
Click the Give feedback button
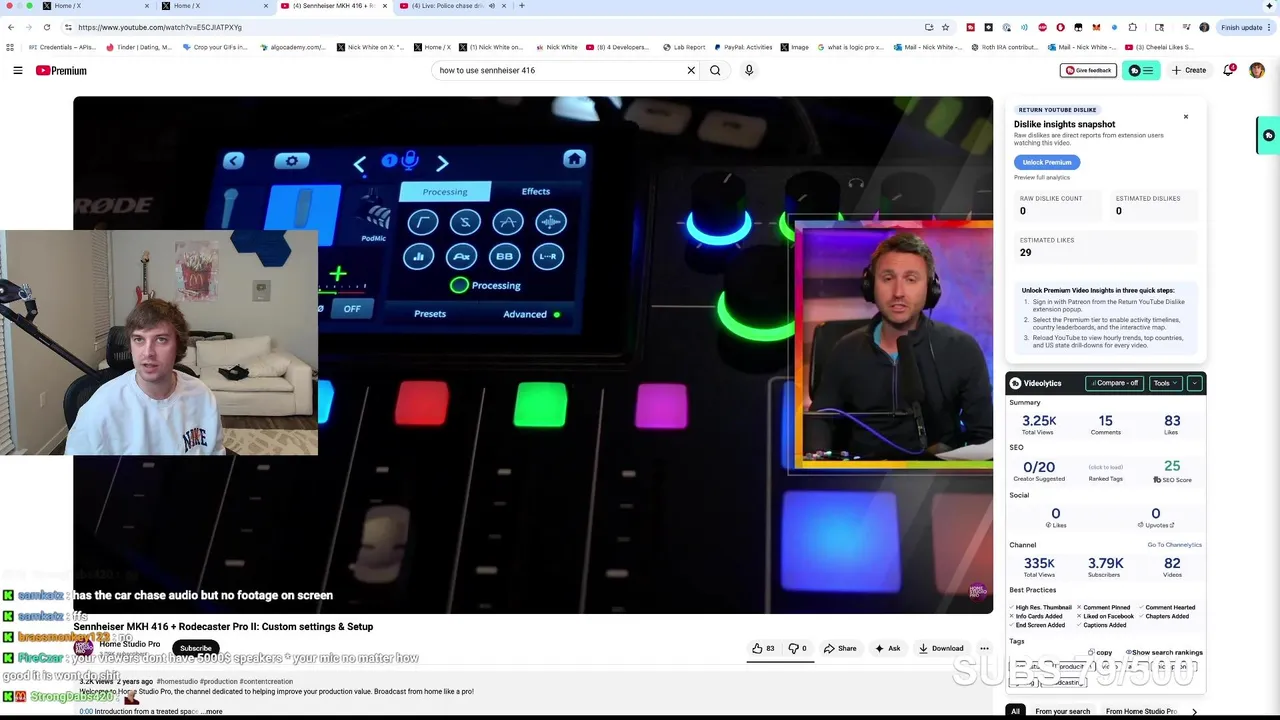click(1088, 70)
